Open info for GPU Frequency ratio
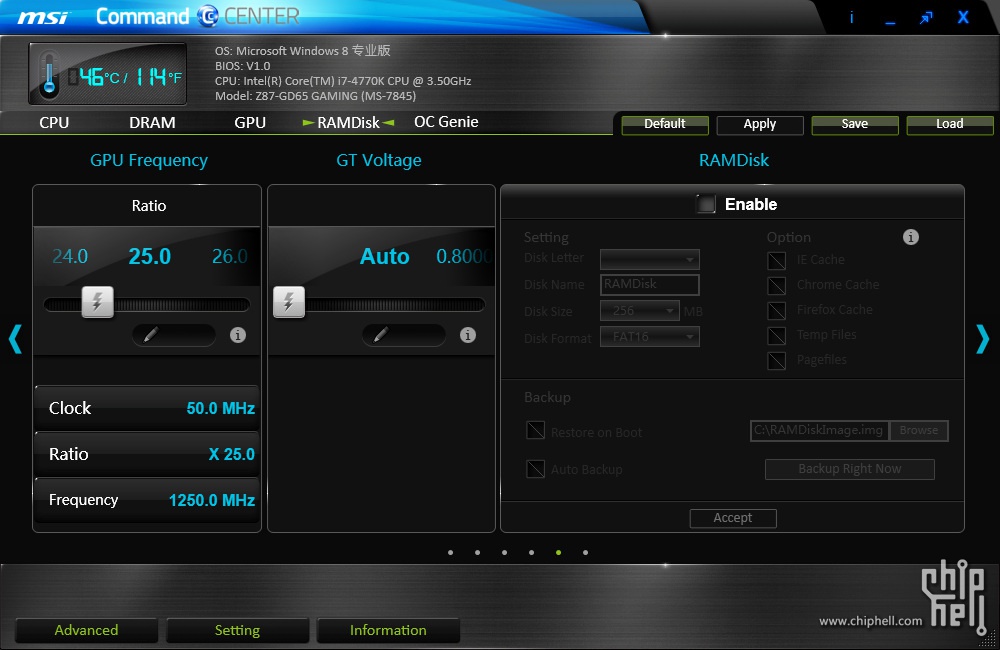This screenshot has width=1000, height=650. click(238, 335)
